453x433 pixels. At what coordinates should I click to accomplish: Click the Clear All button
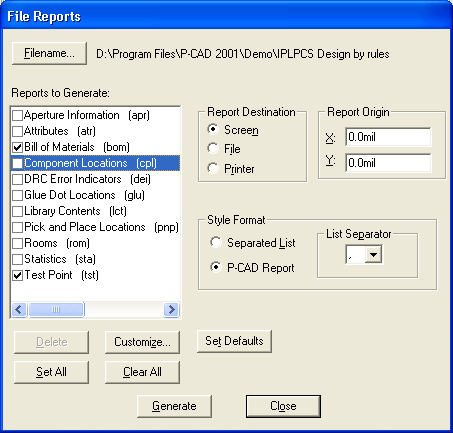point(142,372)
